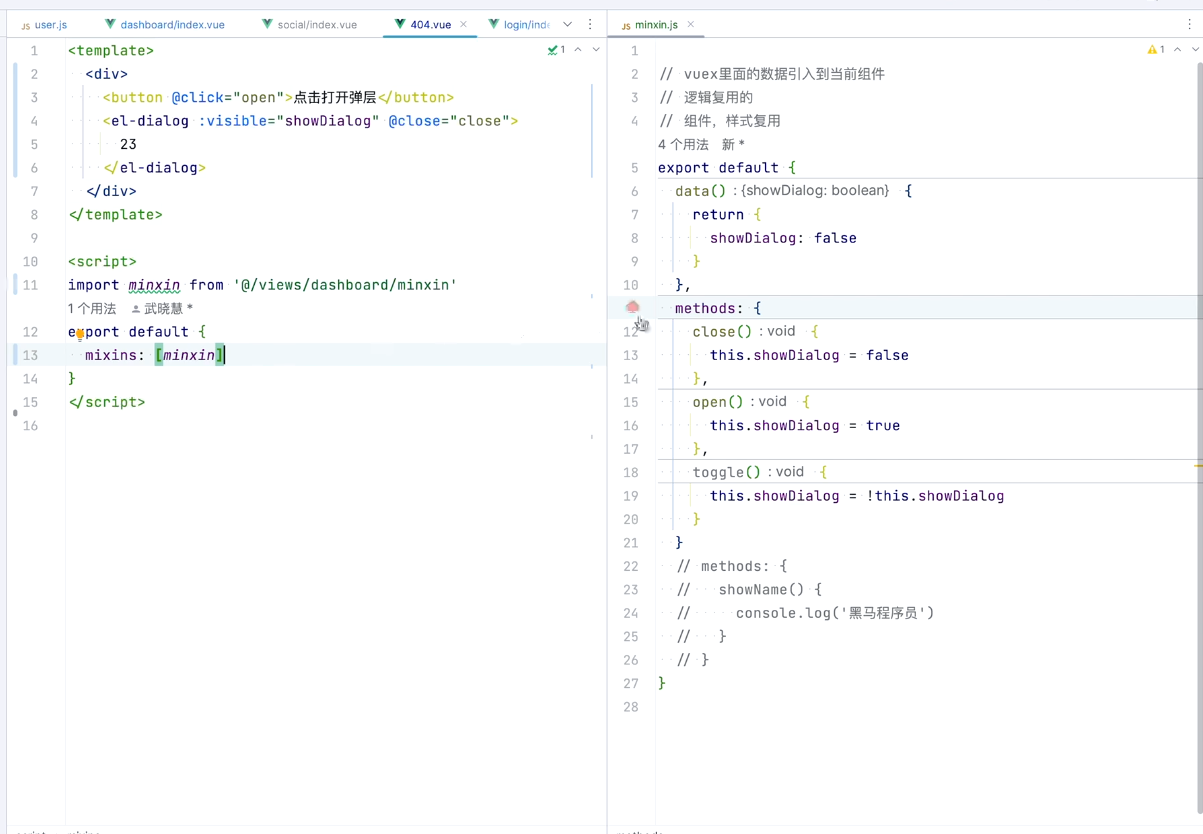The image size is (1203, 834).
Task: Open right editor tab options menu
Action: pyautogui.click(x=1189, y=24)
